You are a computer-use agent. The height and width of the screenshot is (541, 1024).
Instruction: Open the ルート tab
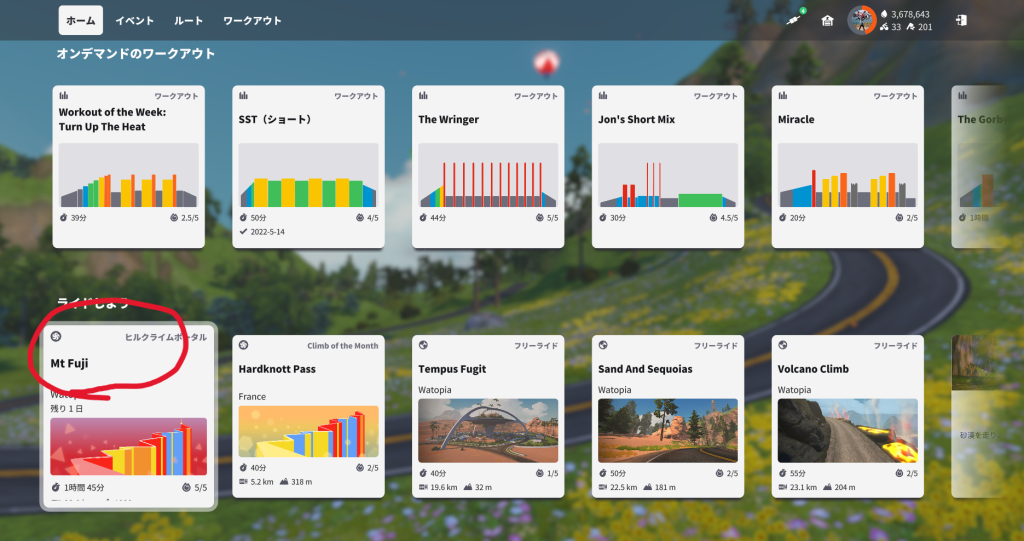point(188,20)
